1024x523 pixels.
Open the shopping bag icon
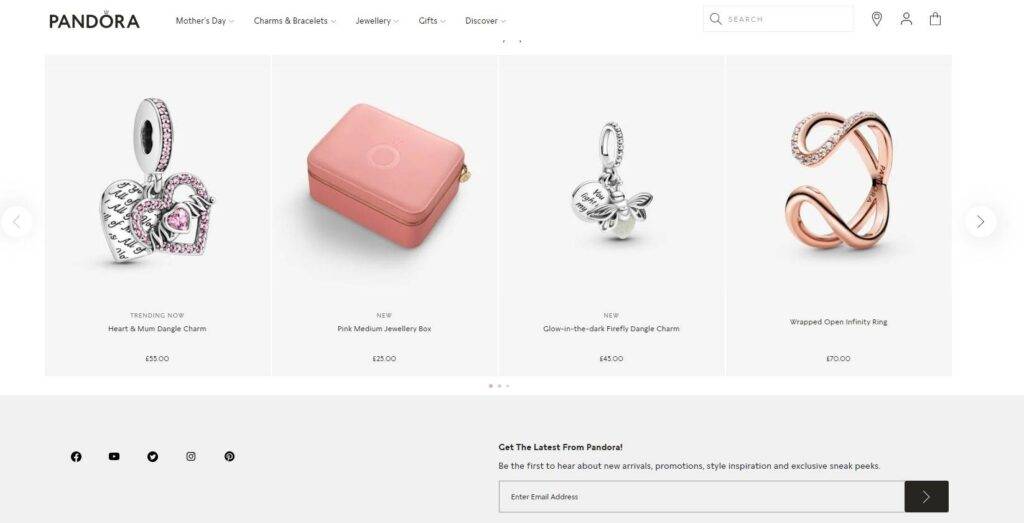click(x=935, y=19)
